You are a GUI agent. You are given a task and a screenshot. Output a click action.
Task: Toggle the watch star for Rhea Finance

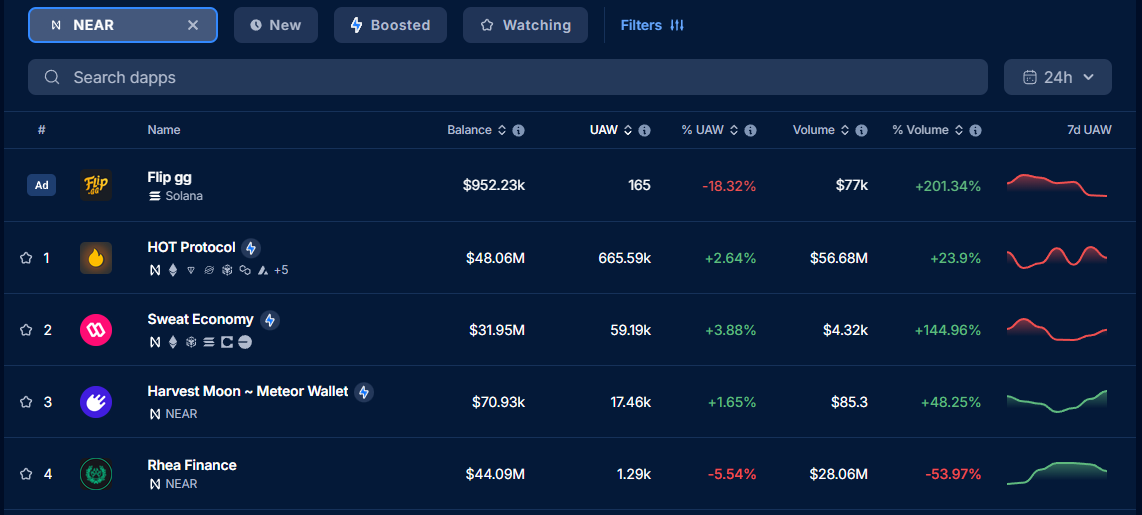[x=26, y=474]
